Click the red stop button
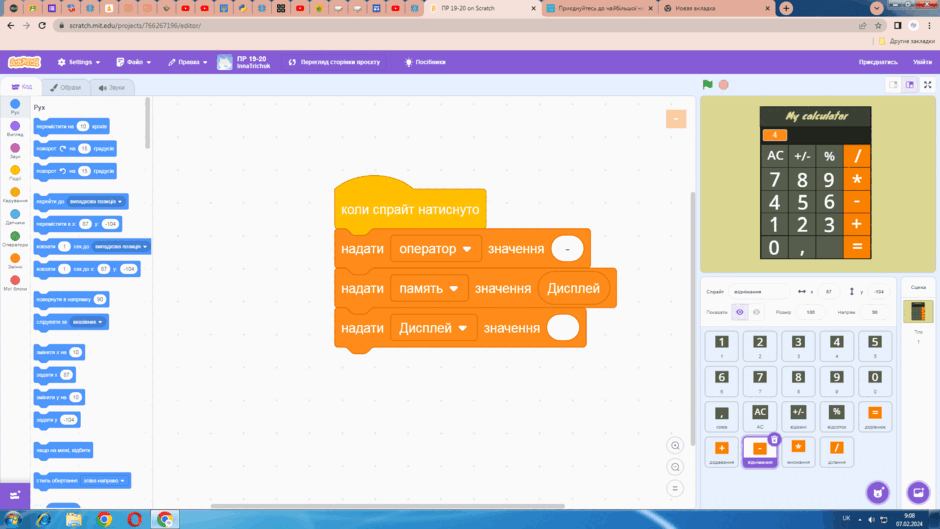Viewport: 940px width, 529px height. click(x=724, y=85)
